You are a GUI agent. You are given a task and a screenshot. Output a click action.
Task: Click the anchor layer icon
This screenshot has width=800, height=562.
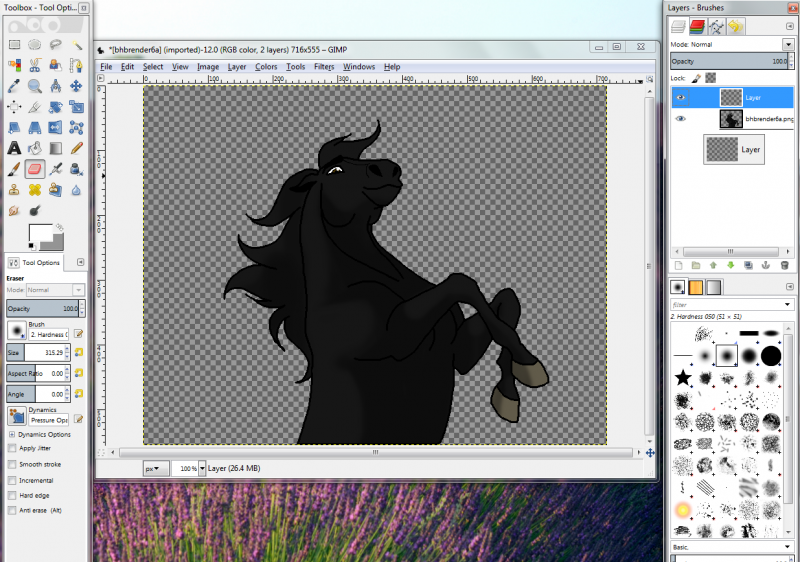coord(766,265)
